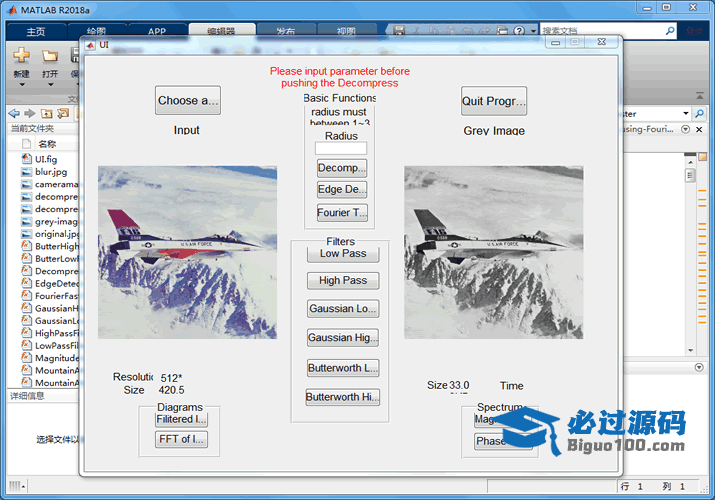Click the orange message indicator atop the editor
715x500 pixels.
(x=702, y=157)
